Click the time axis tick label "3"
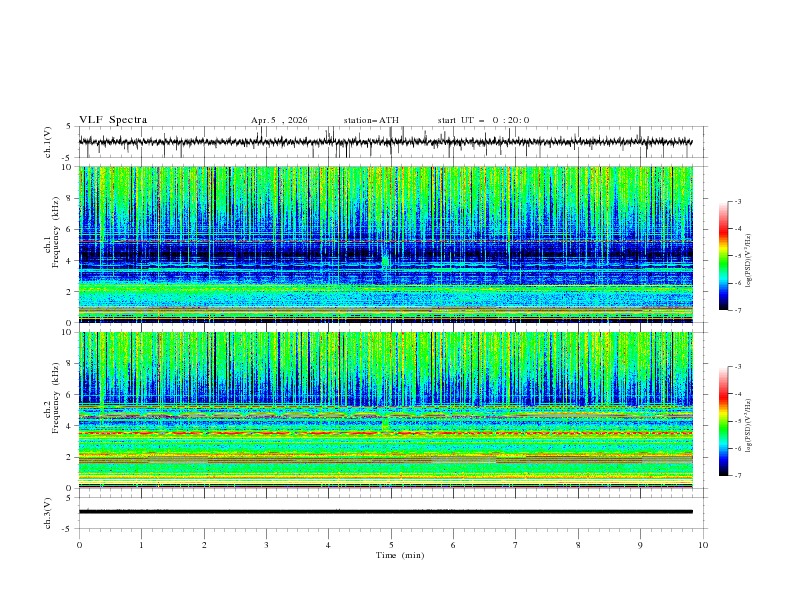The height and width of the screenshot is (612, 792). pos(266,545)
